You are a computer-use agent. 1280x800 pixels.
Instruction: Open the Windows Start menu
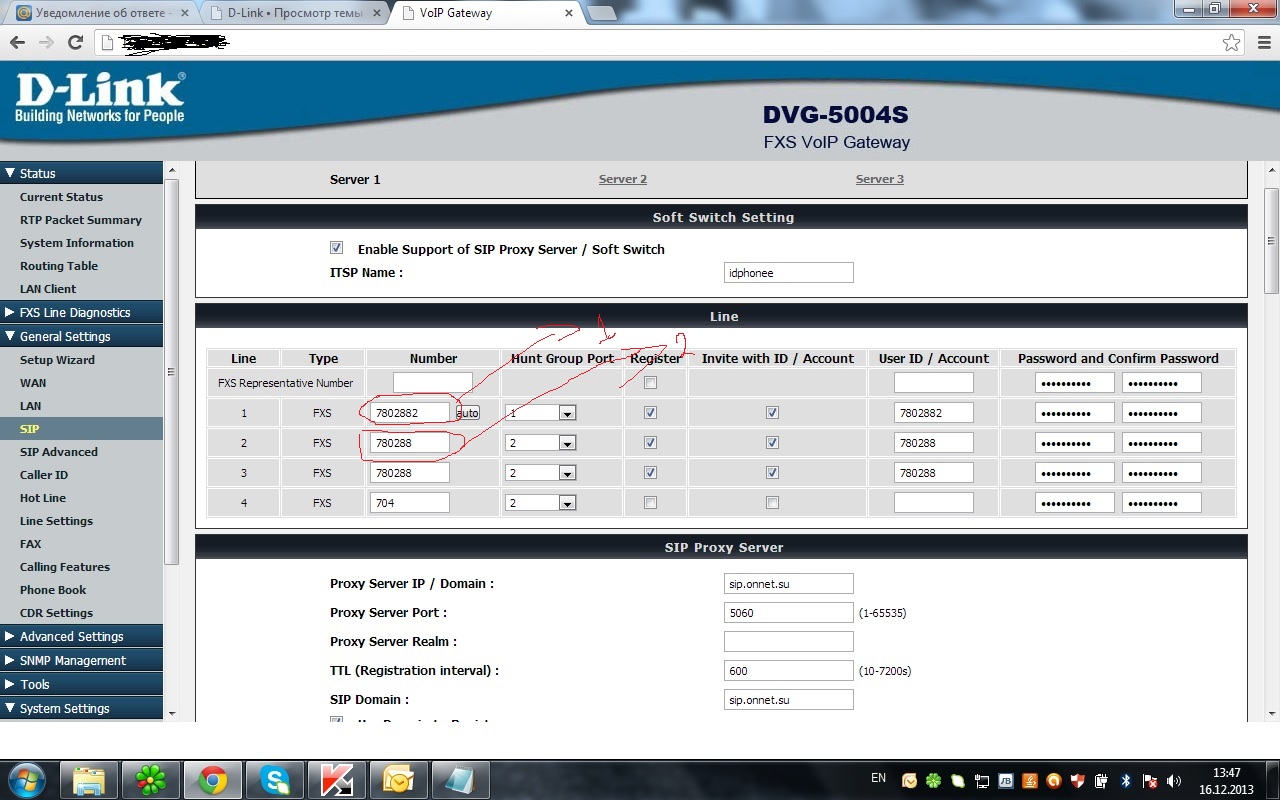(25, 779)
